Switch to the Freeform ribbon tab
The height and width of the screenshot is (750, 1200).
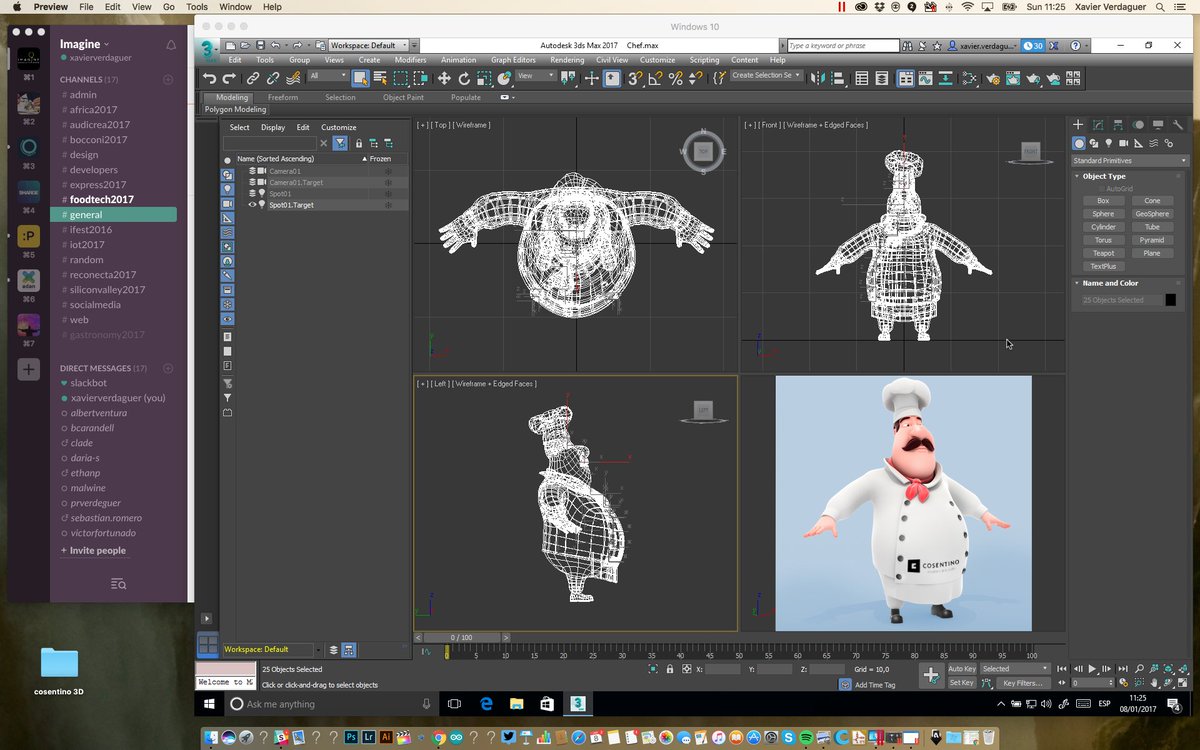[x=283, y=97]
